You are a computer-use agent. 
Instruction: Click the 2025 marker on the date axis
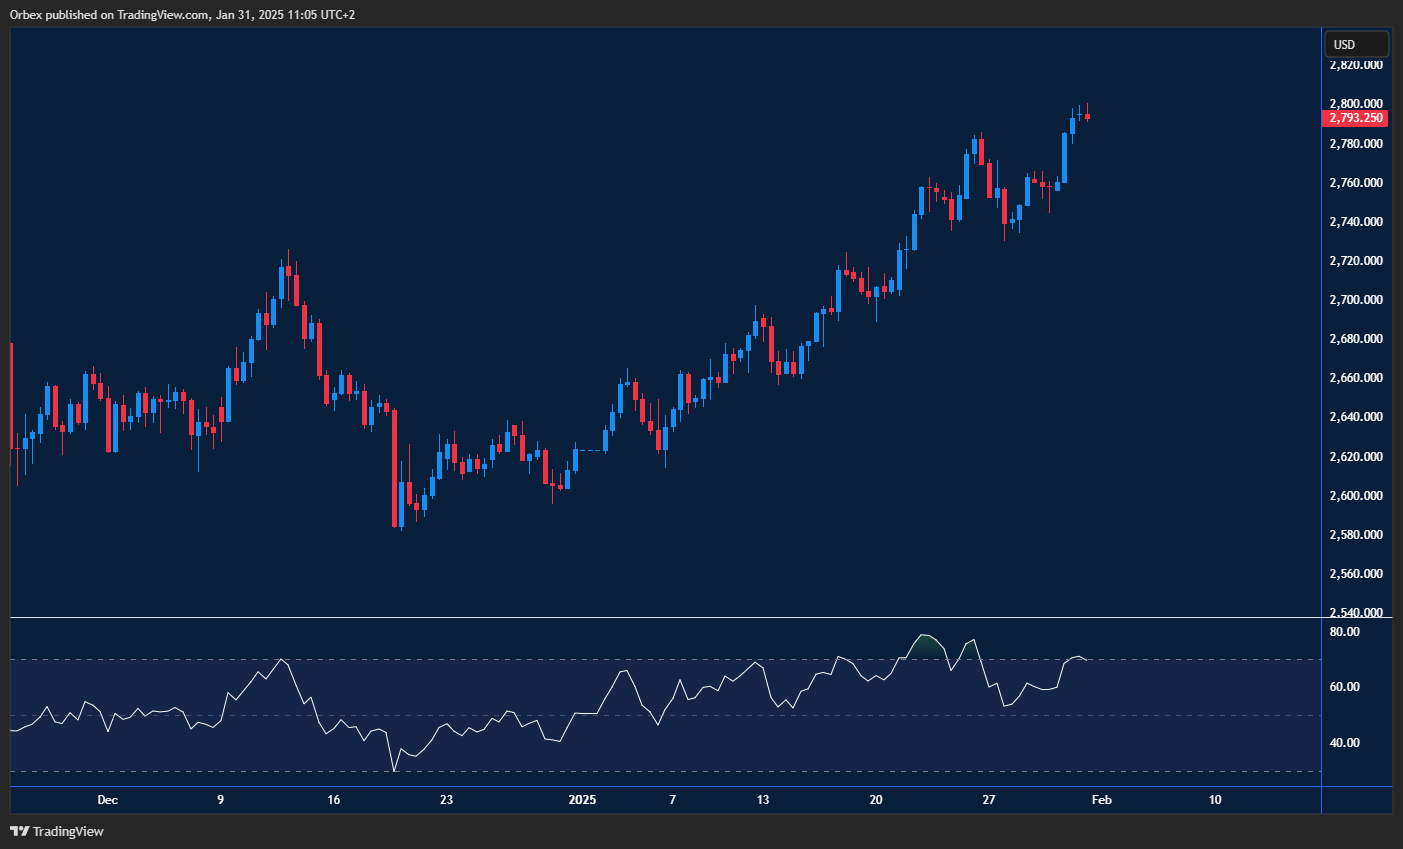(x=583, y=800)
